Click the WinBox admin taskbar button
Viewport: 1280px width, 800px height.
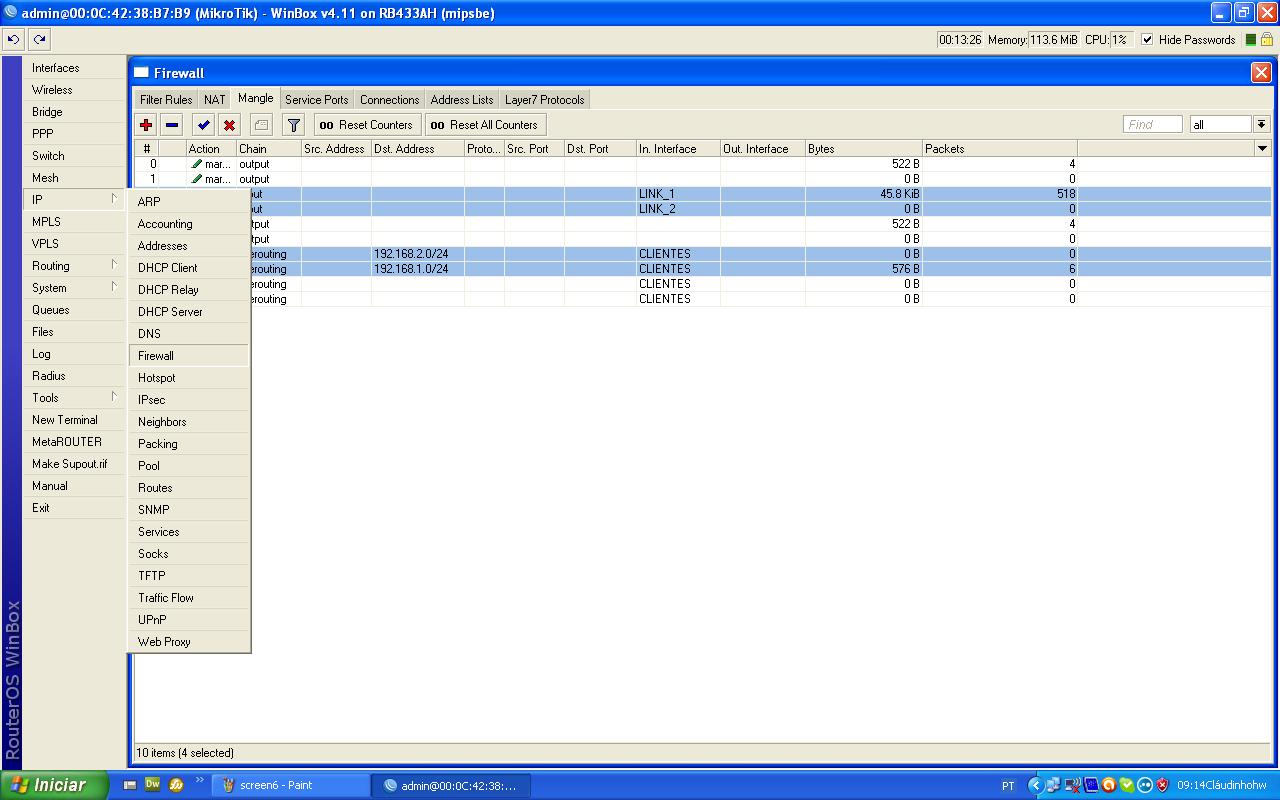[x=451, y=785]
